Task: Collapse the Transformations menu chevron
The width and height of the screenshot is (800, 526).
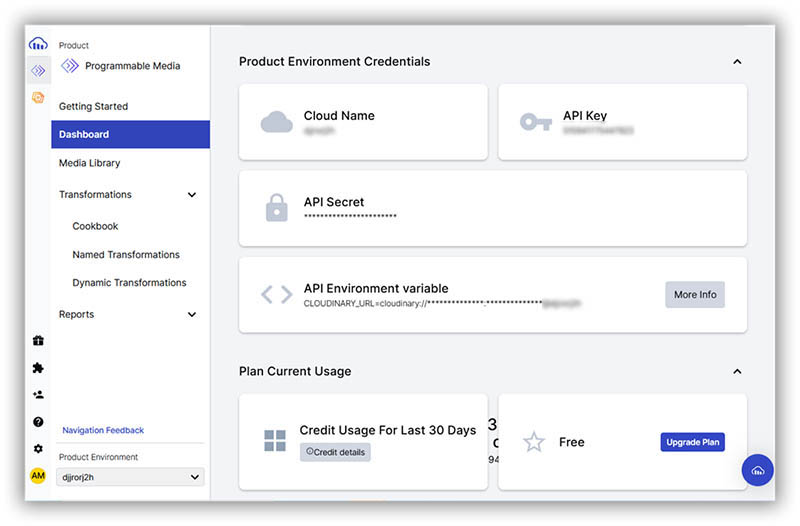Action: coord(192,195)
